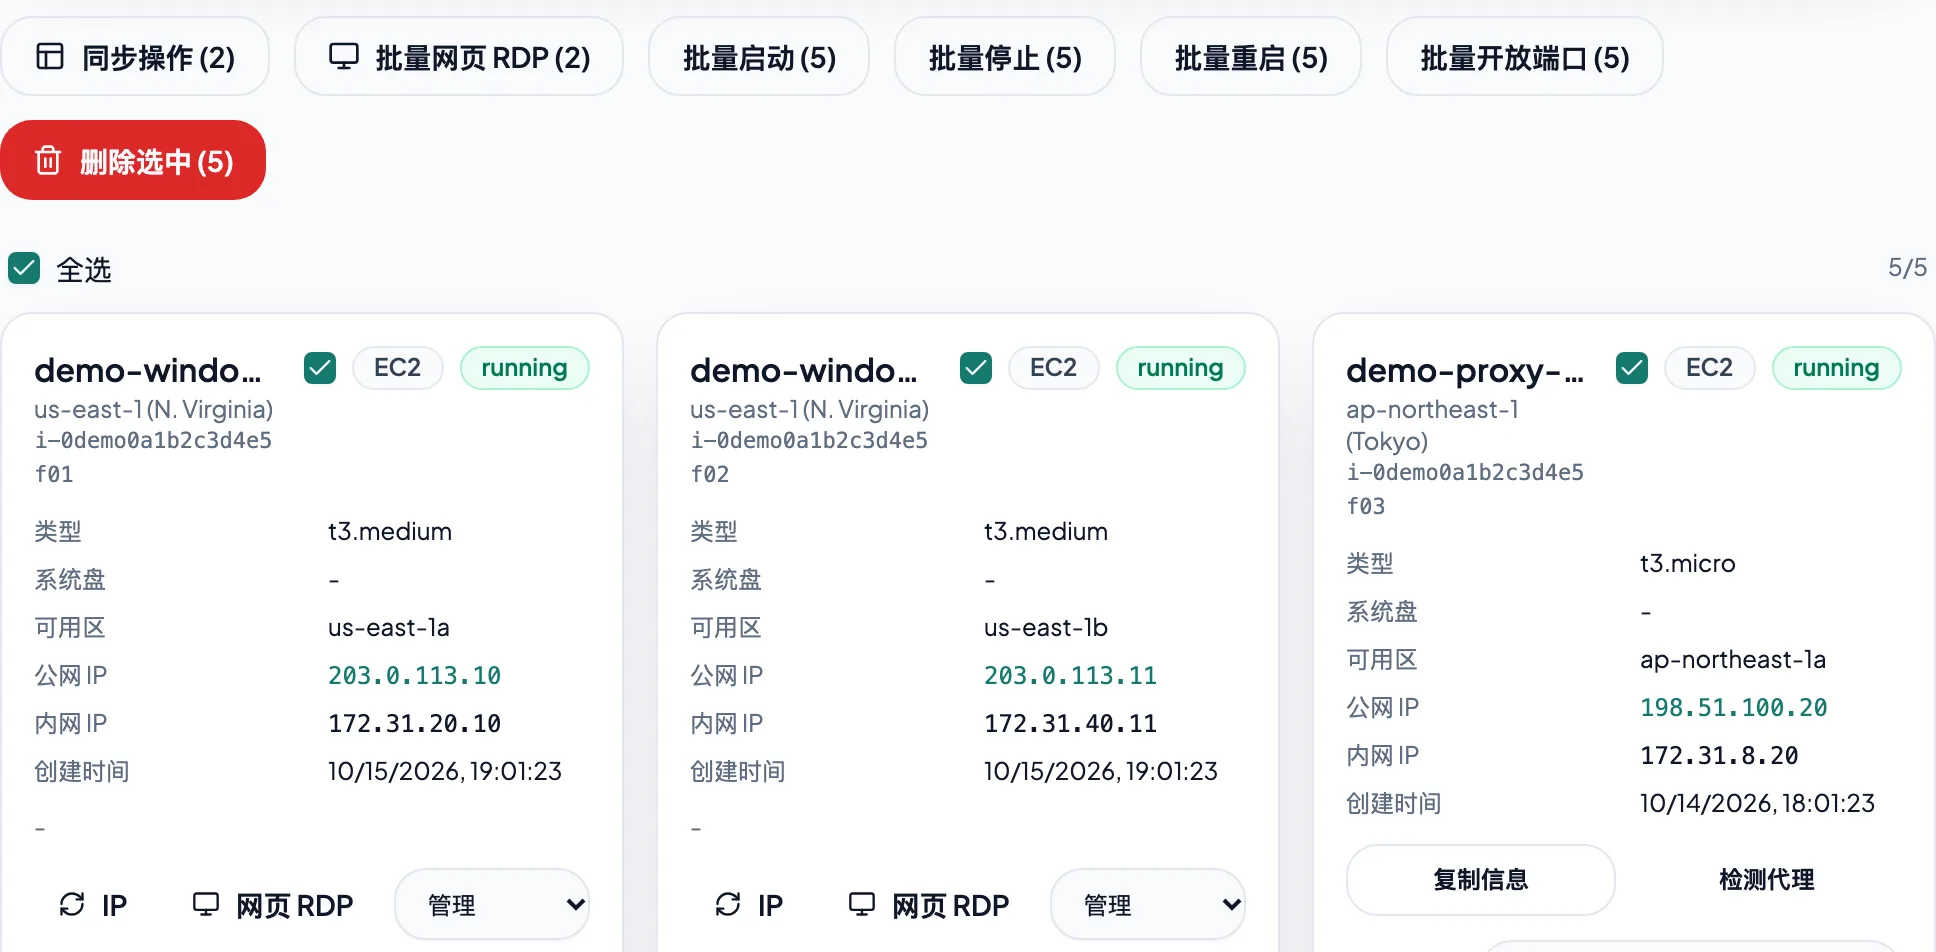Viewport: 1936px width, 952px height.
Task: Click public IP 203.0.113.10
Action: coord(414,676)
